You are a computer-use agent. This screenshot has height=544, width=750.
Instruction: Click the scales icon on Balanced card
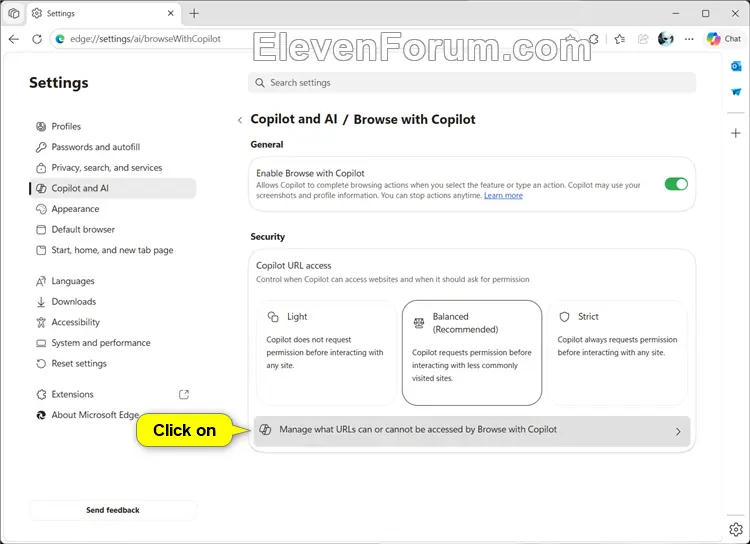[x=419, y=323]
